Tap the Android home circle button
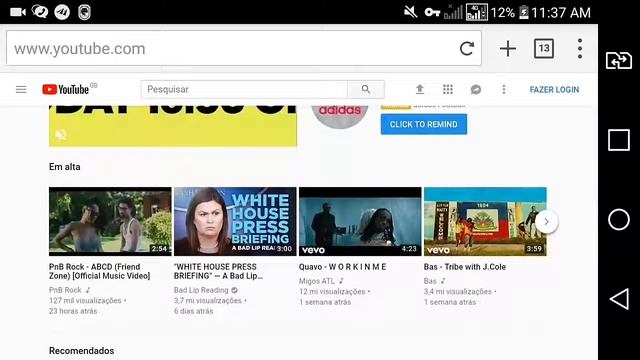640x360 pixels. pos(619,220)
